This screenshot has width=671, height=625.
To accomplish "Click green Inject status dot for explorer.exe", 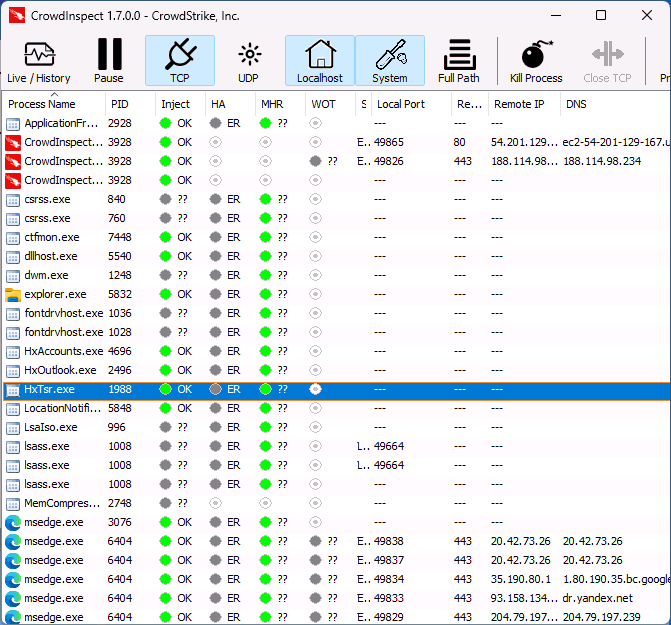I will point(165,294).
